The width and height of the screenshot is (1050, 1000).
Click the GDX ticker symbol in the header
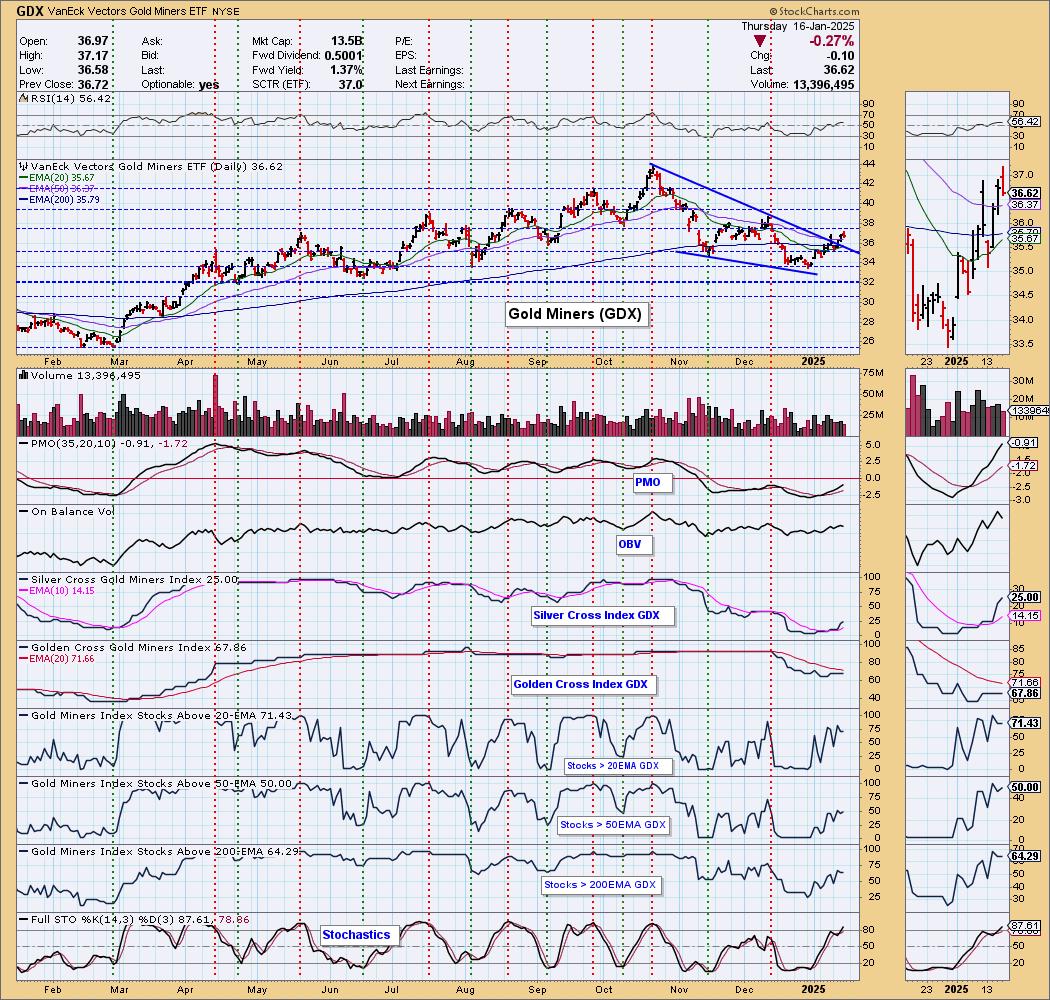(x=30, y=11)
